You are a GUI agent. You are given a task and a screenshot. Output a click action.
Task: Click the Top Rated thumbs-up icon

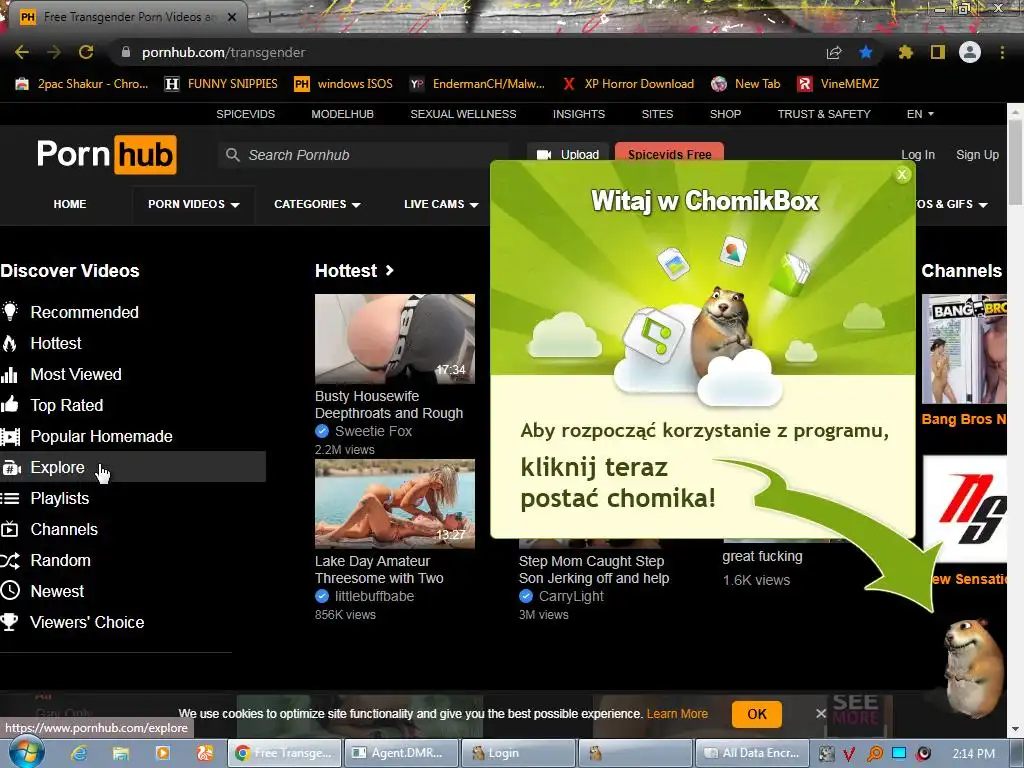[x=10, y=405]
